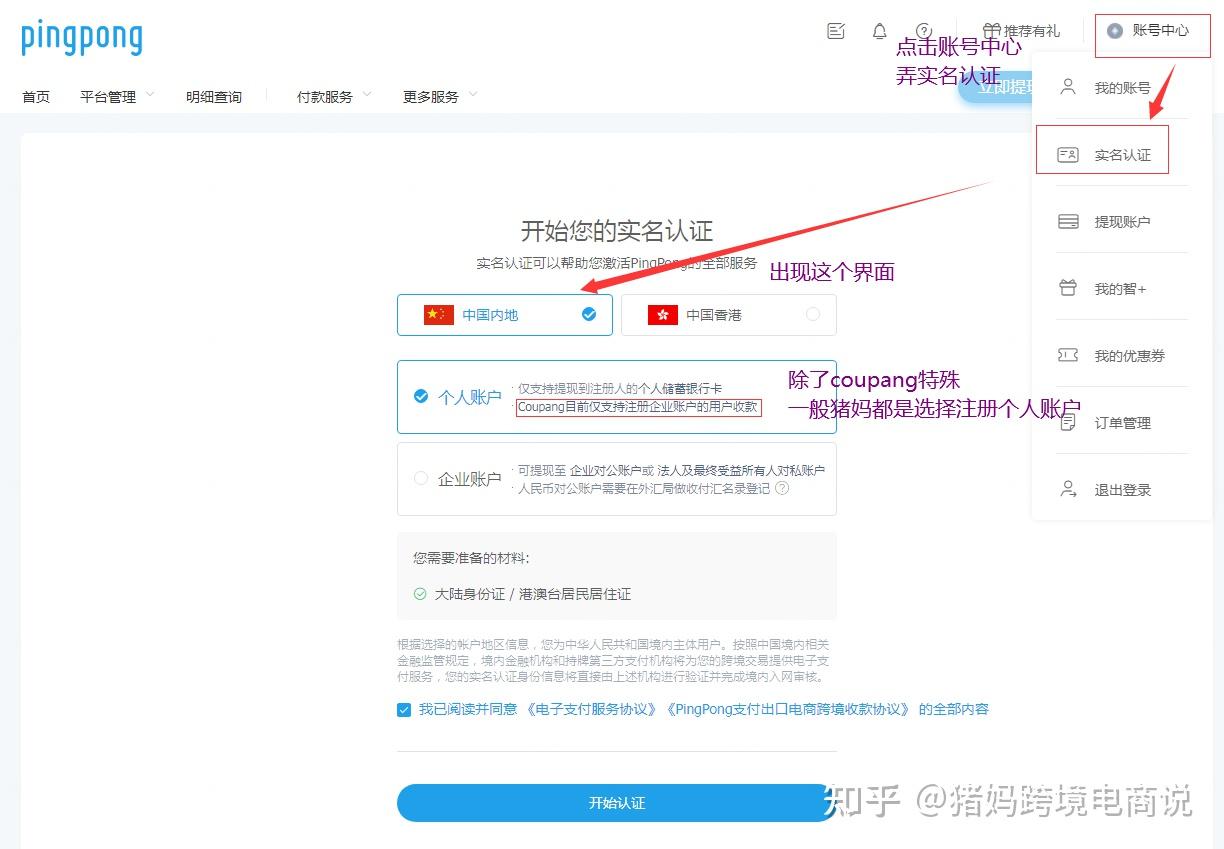Open the help question mark icon
Viewport: 1224px width, 849px height.
point(924,31)
